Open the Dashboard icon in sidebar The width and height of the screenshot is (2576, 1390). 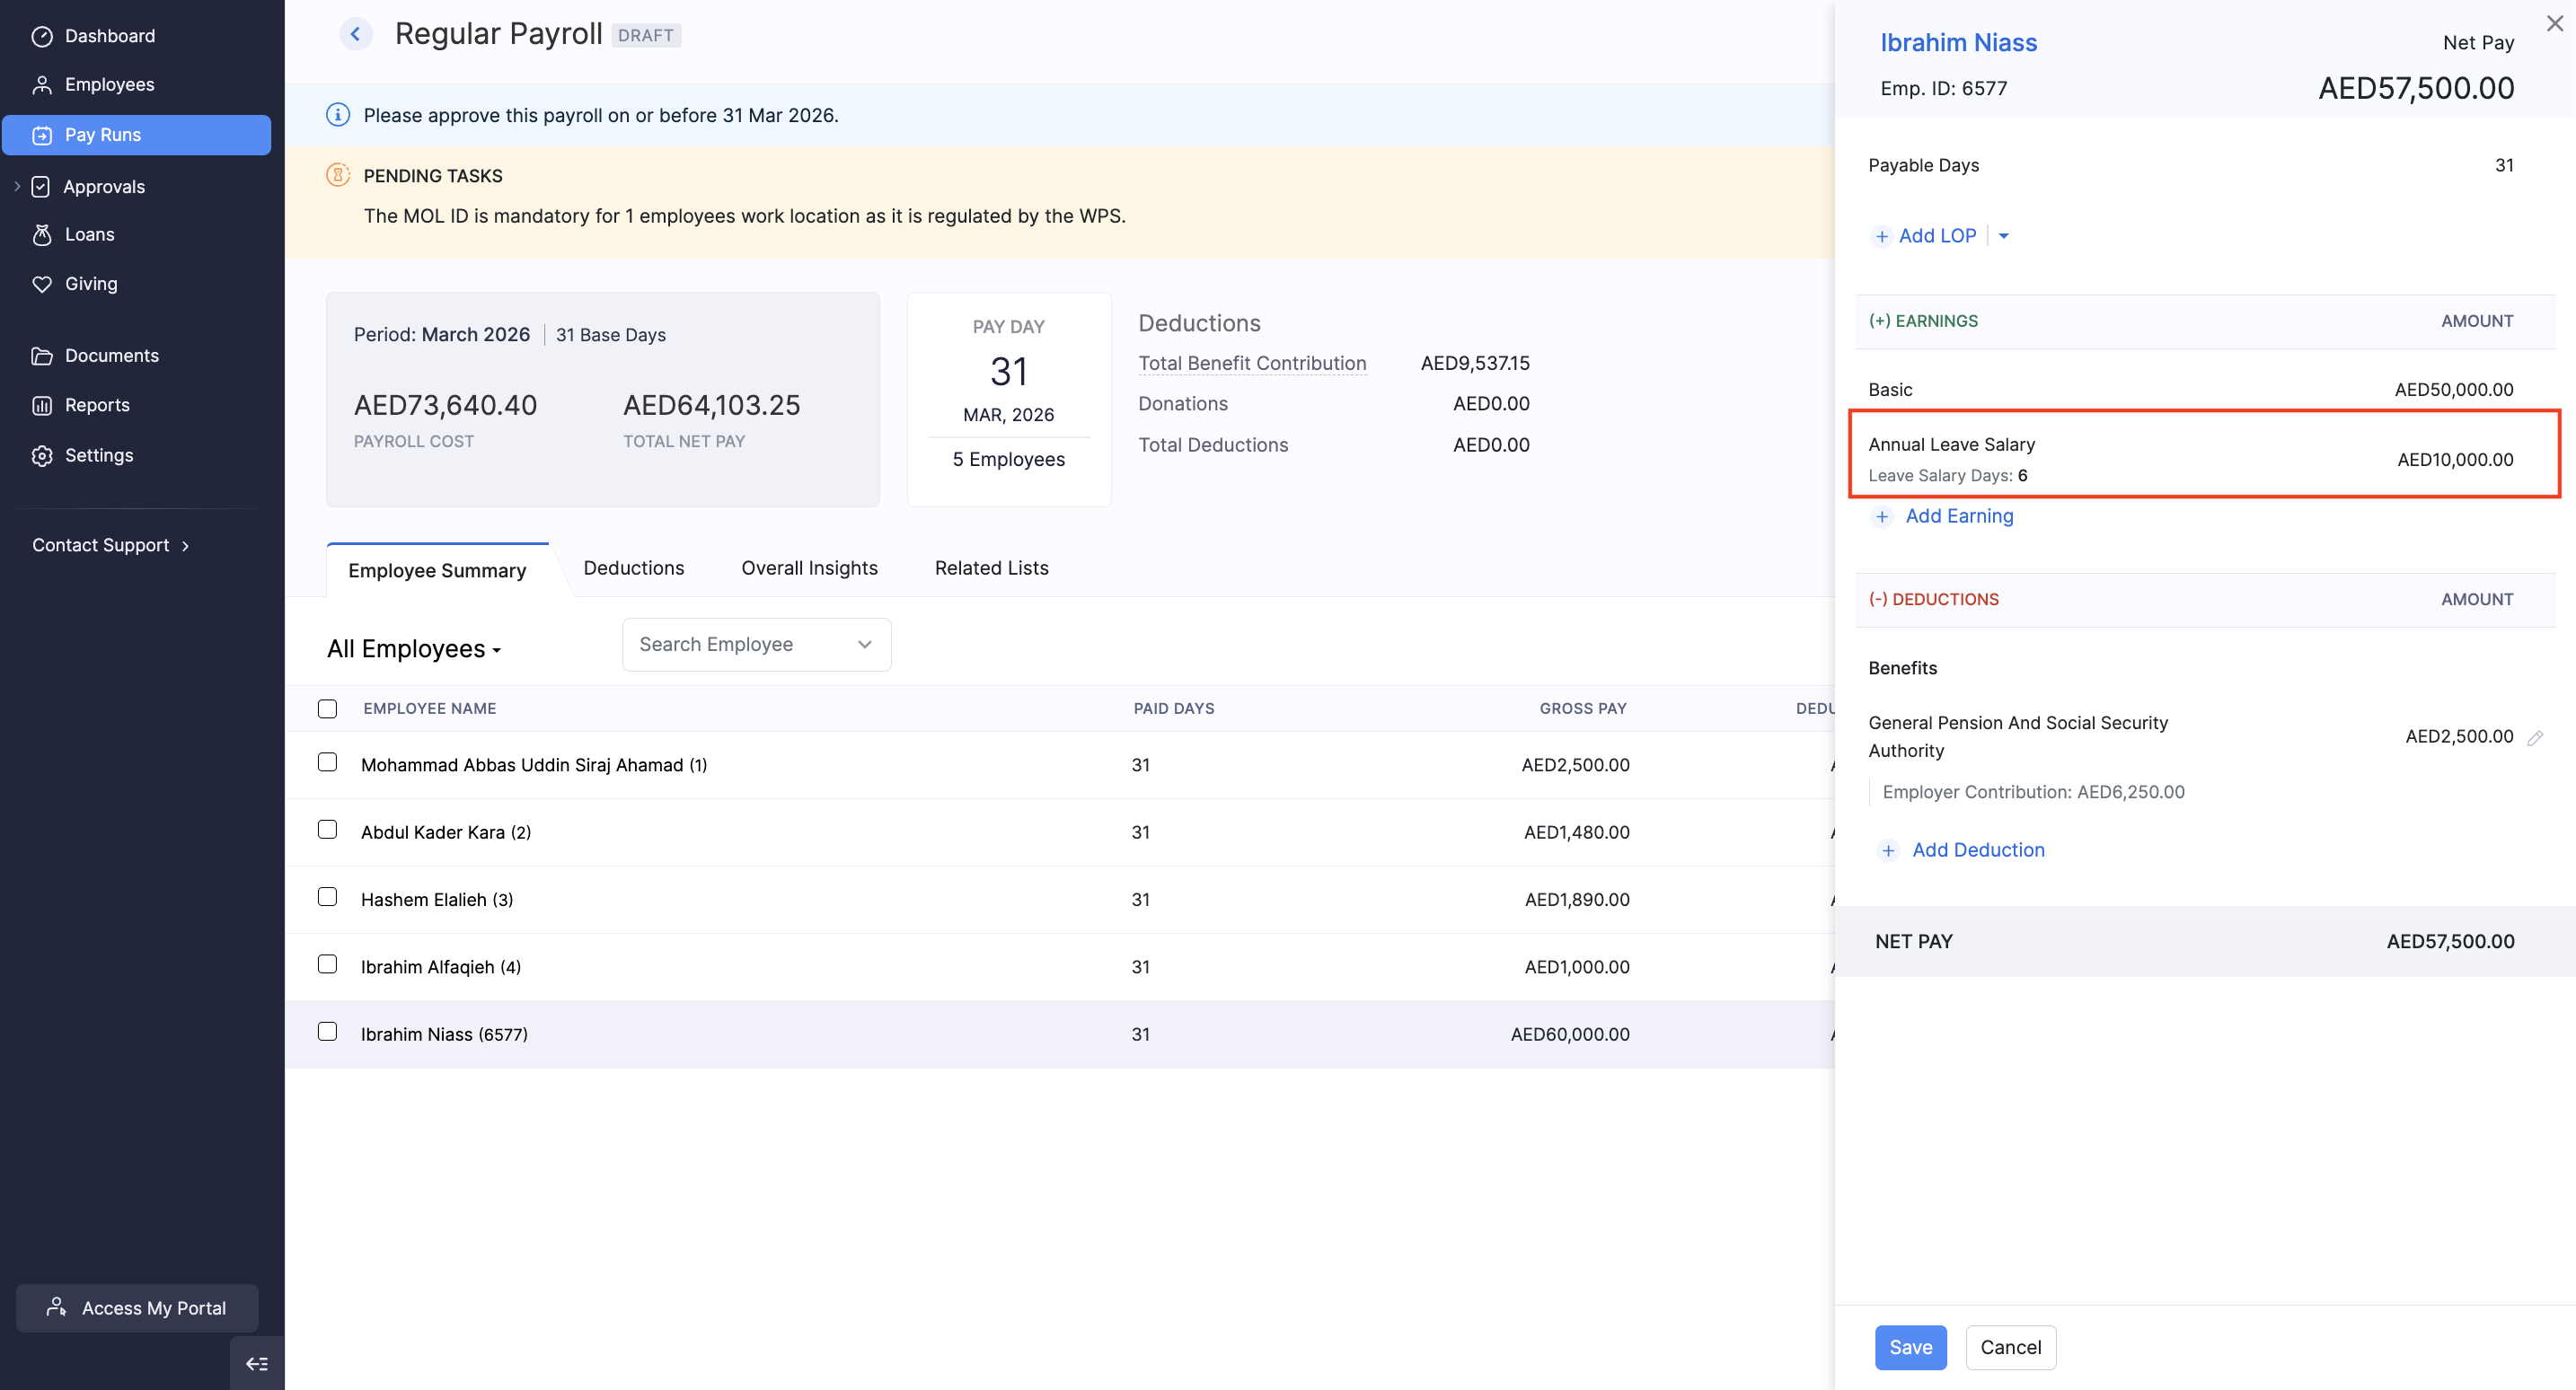click(x=41, y=36)
